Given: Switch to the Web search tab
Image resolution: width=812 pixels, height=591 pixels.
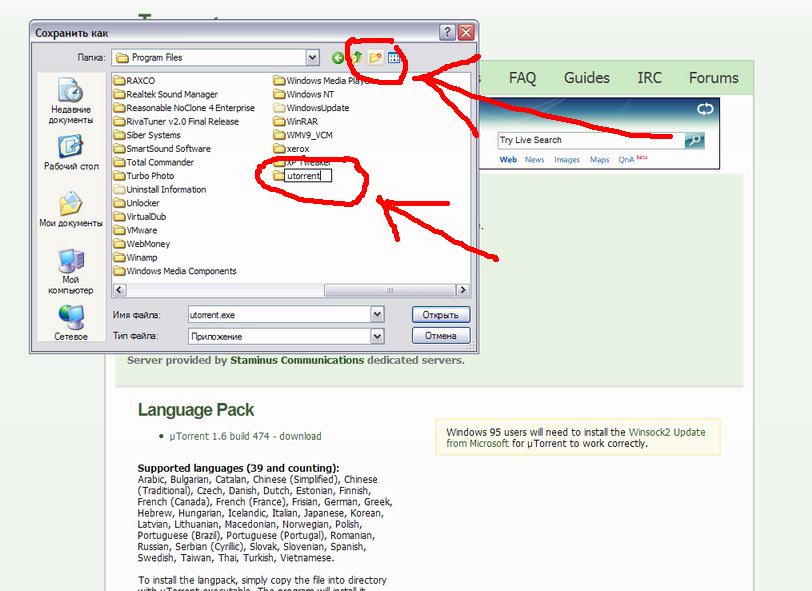Looking at the screenshot, I should coord(508,160).
